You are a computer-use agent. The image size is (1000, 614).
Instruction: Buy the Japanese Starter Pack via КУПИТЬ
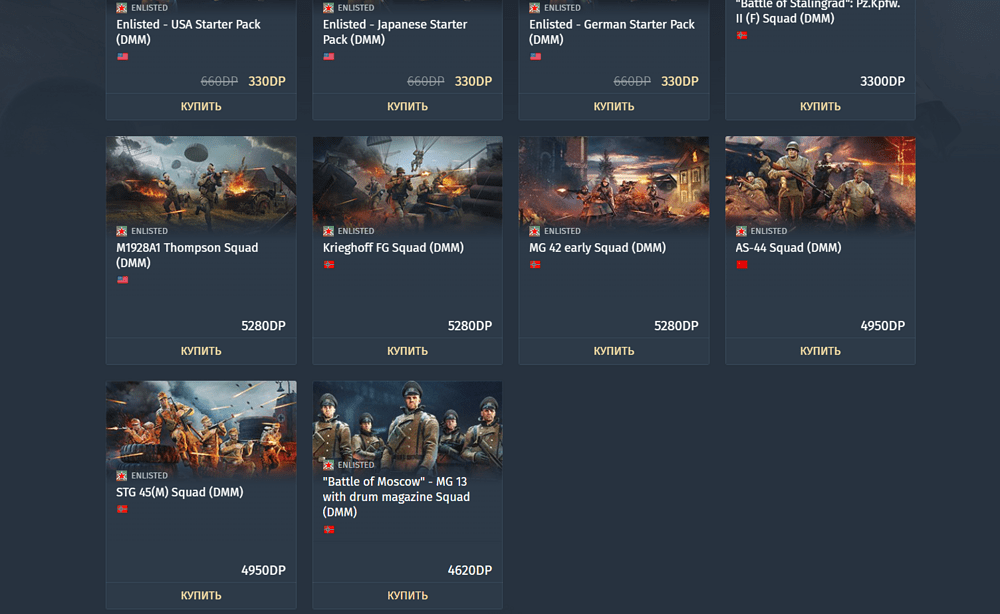(407, 106)
